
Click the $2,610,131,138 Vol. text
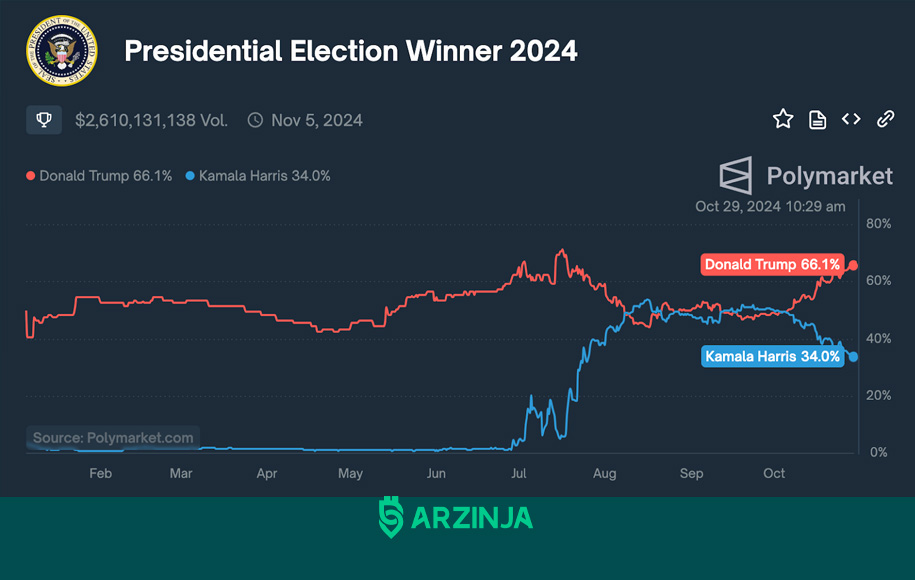151,120
